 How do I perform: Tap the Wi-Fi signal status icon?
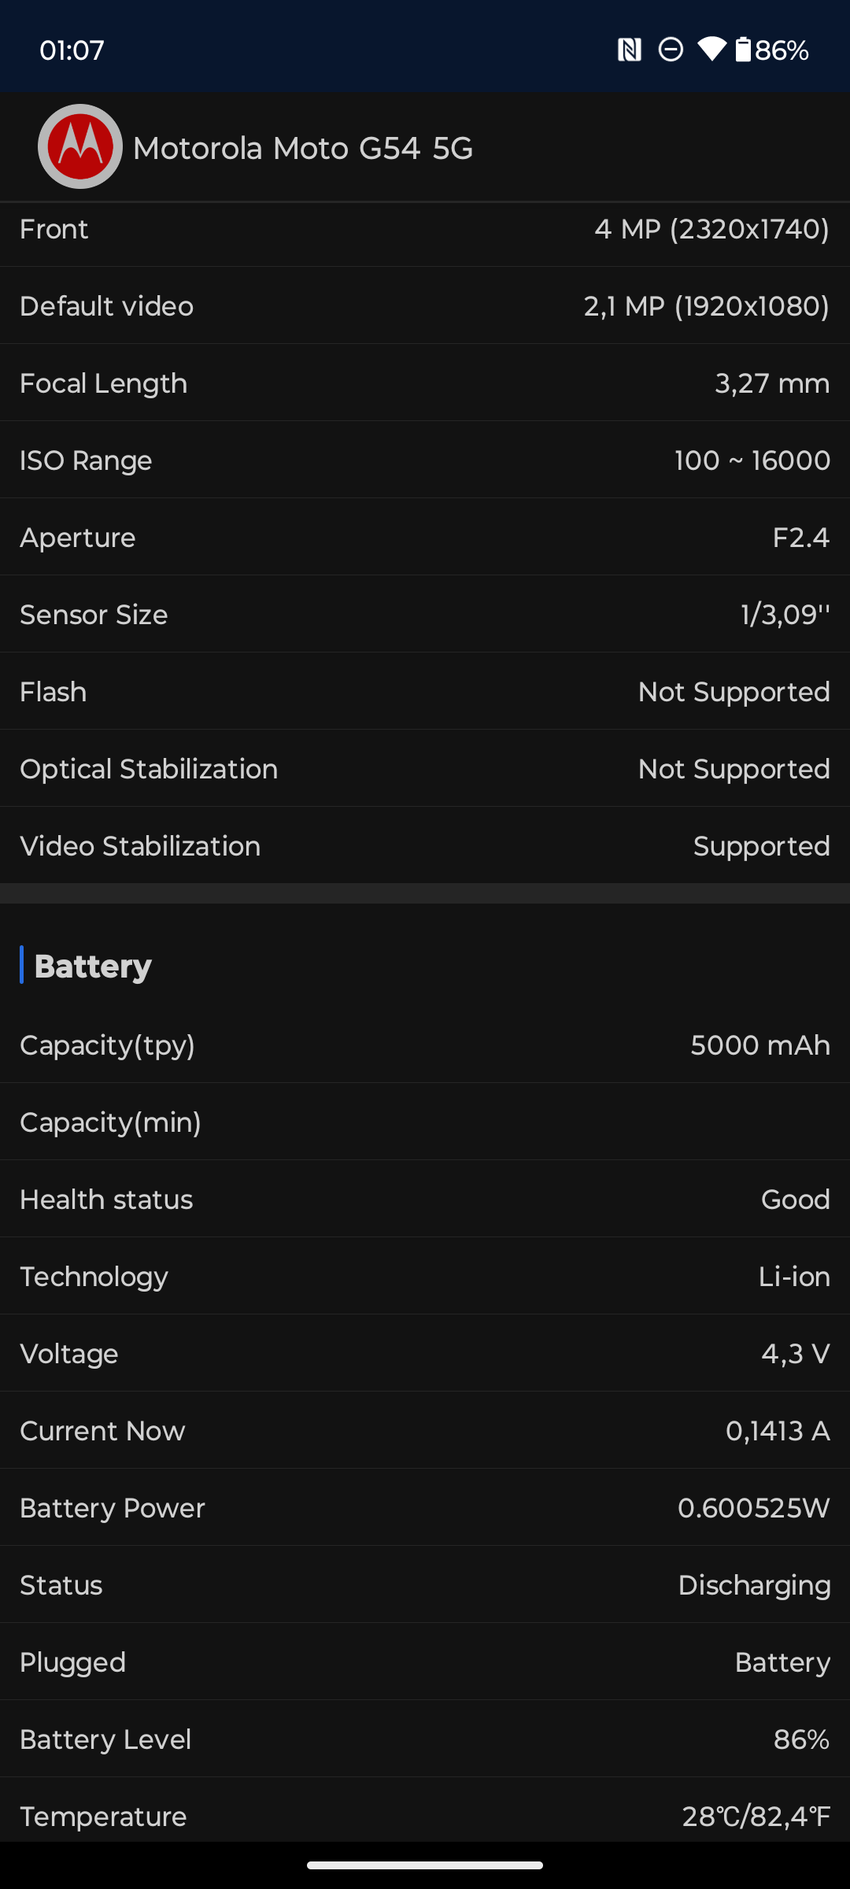coord(712,50)
